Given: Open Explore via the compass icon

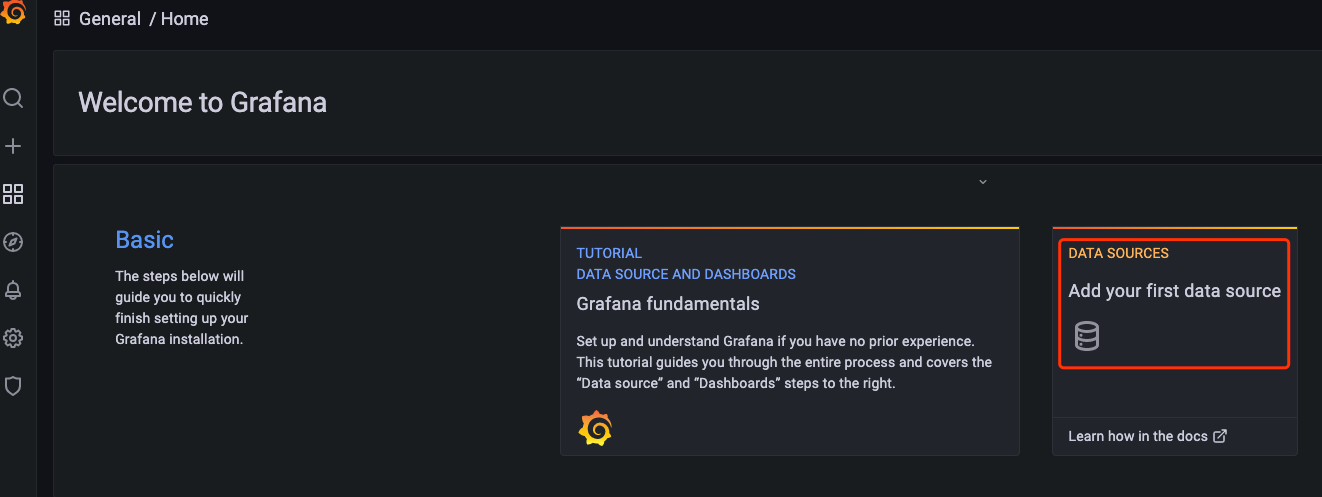Looking at the screenshot, I should click(x=13, y=242).
